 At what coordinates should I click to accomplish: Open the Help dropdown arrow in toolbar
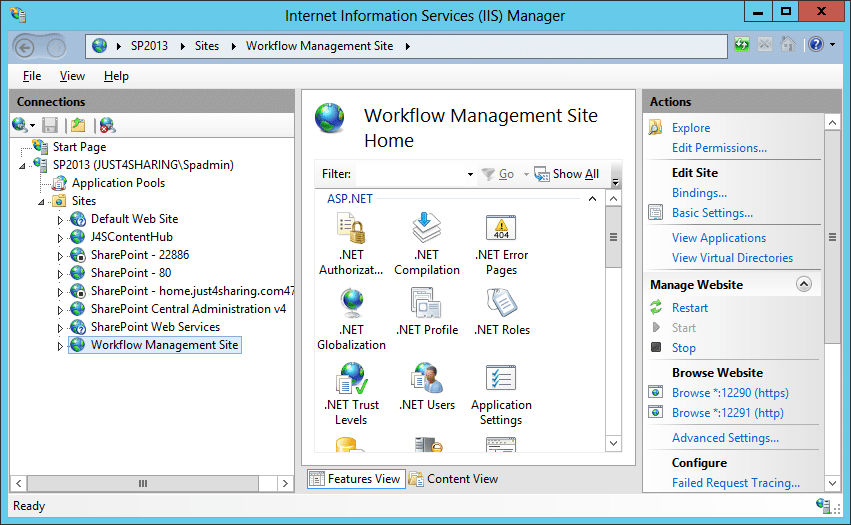click(832, 45)
